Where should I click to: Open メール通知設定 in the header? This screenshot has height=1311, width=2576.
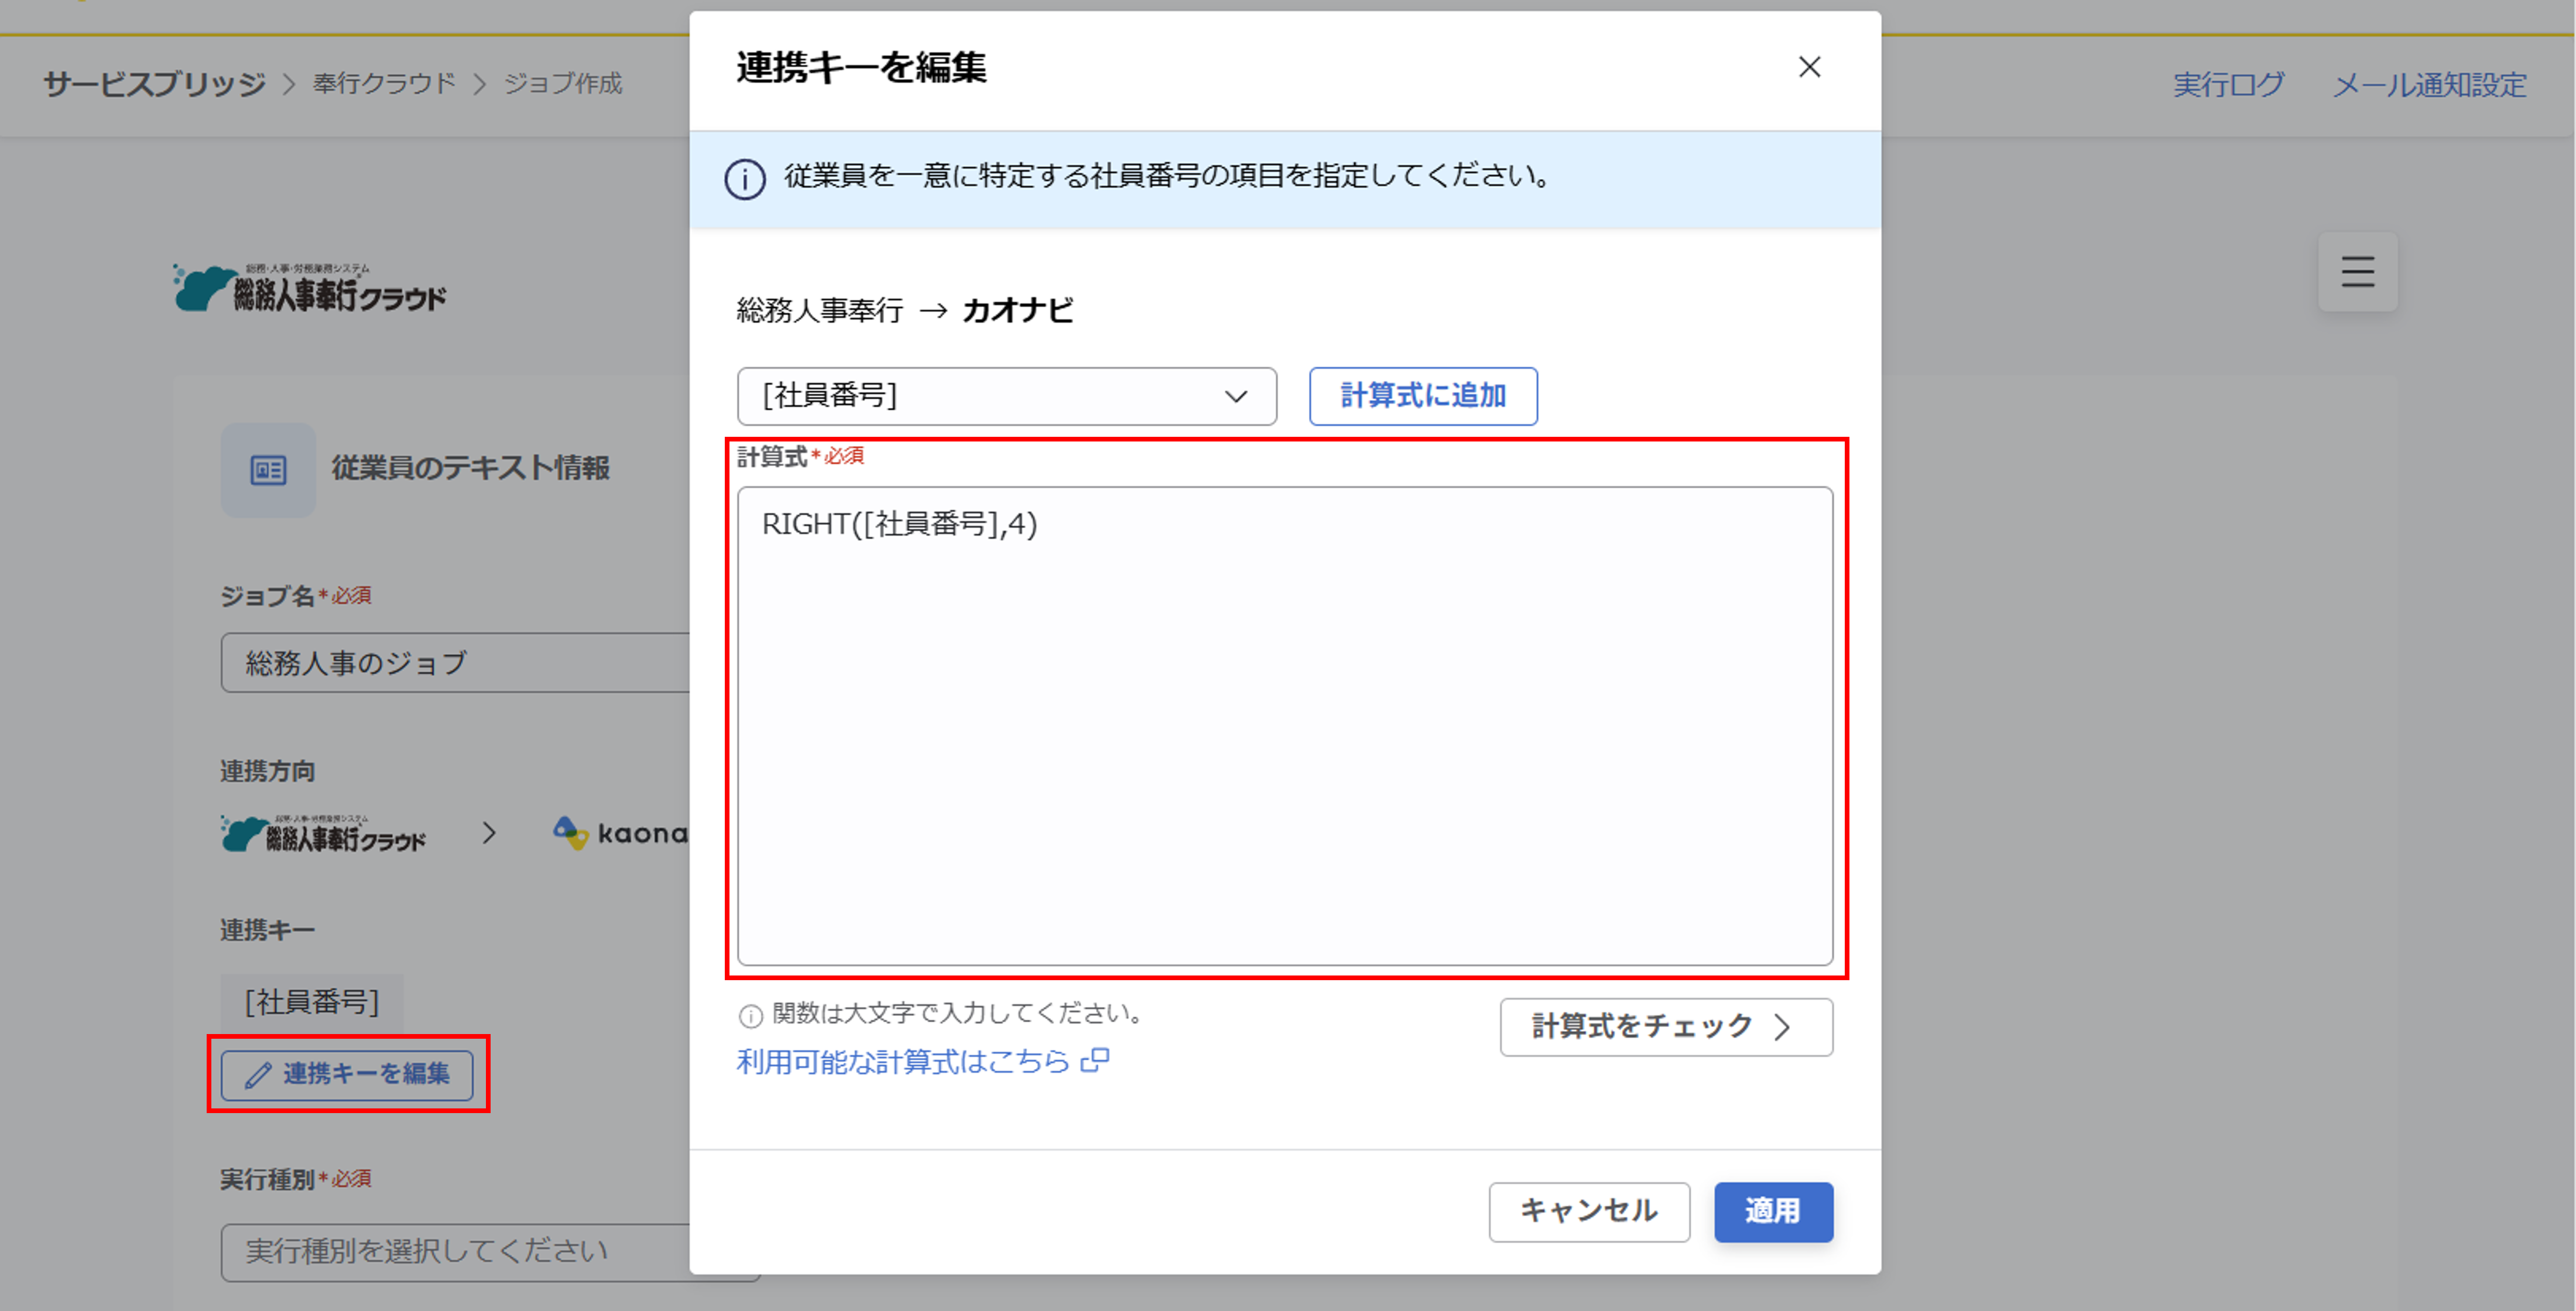(2430, 85)
